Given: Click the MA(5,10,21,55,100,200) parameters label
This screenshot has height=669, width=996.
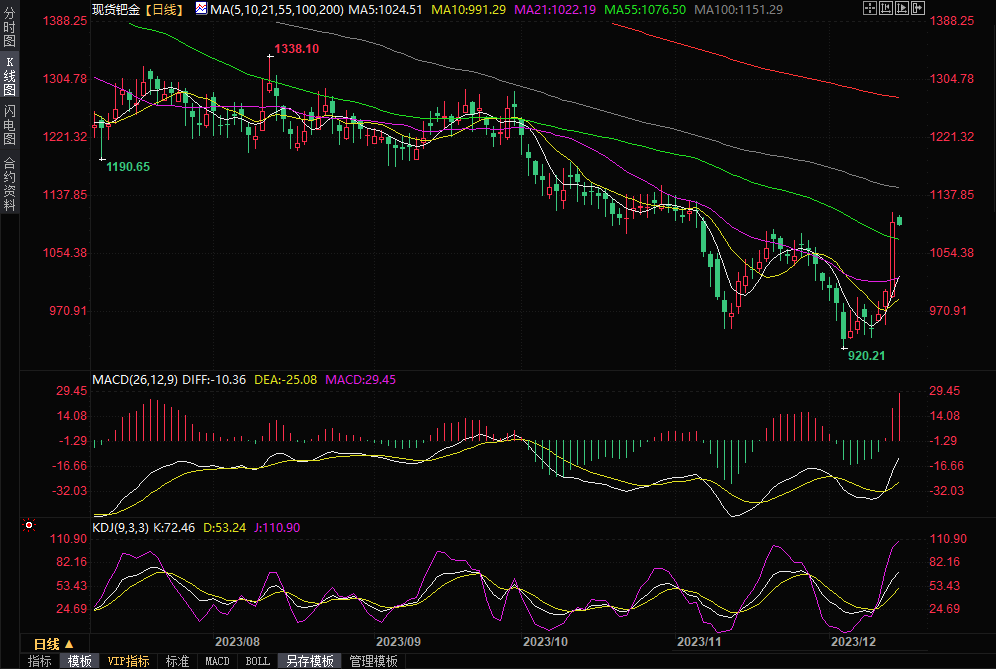Looking at the screenshot, I should [x=277, y=9].
